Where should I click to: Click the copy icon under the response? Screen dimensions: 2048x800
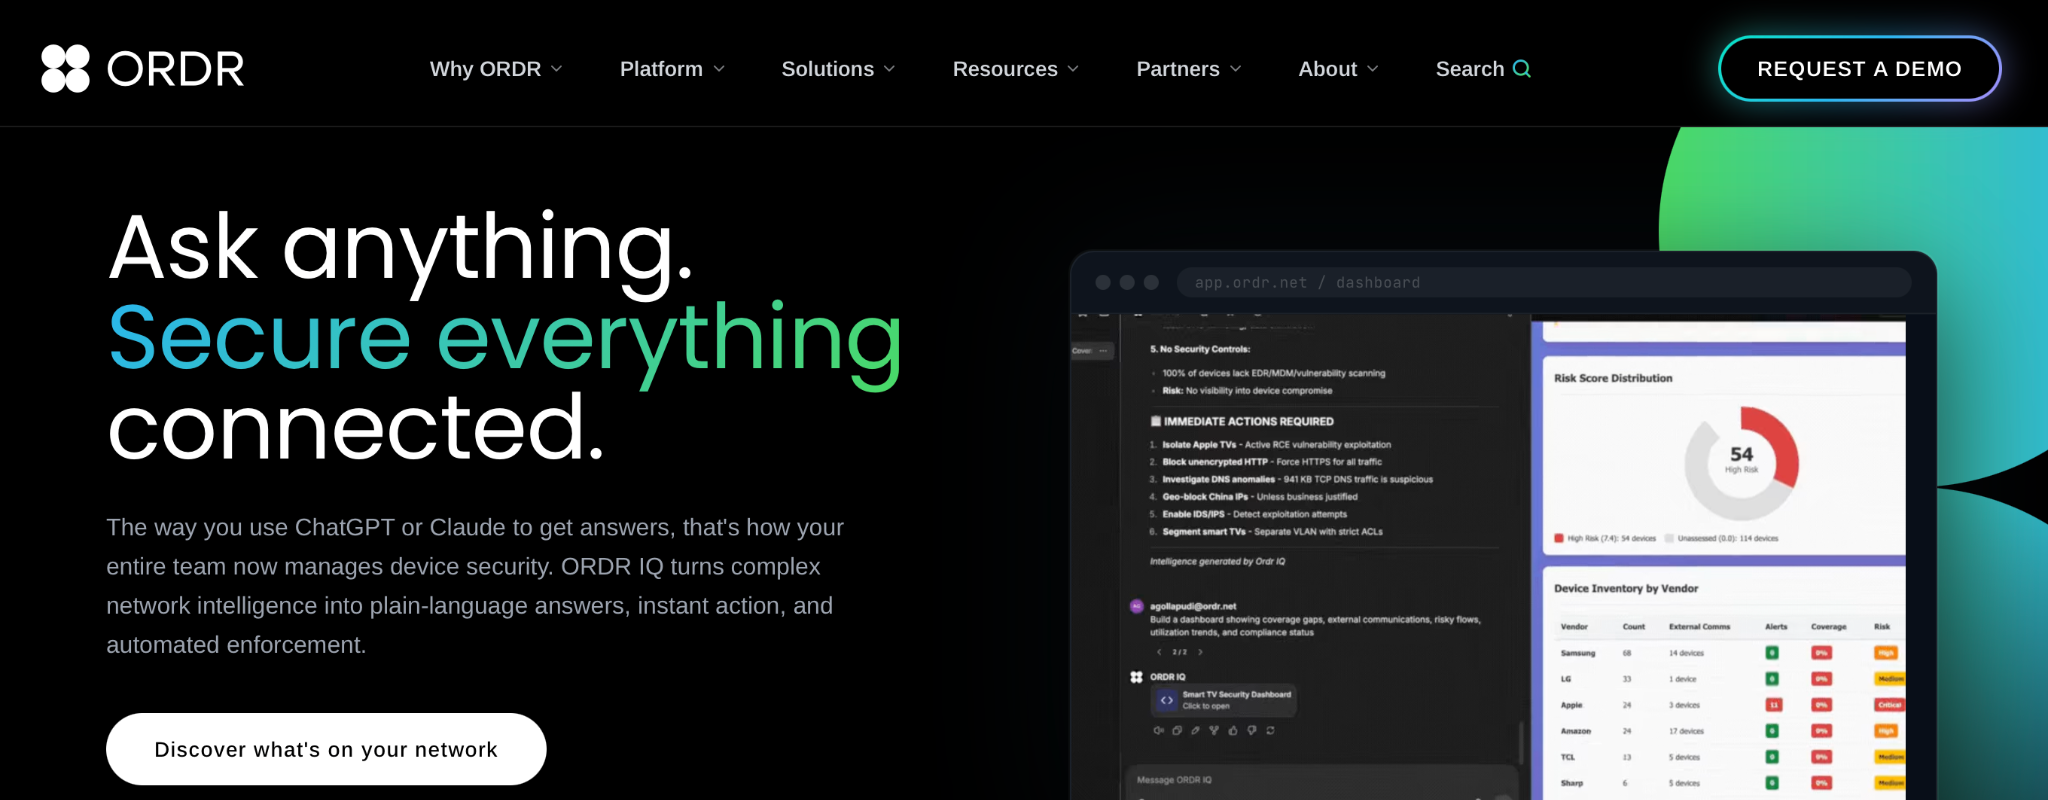[1177, 730]
